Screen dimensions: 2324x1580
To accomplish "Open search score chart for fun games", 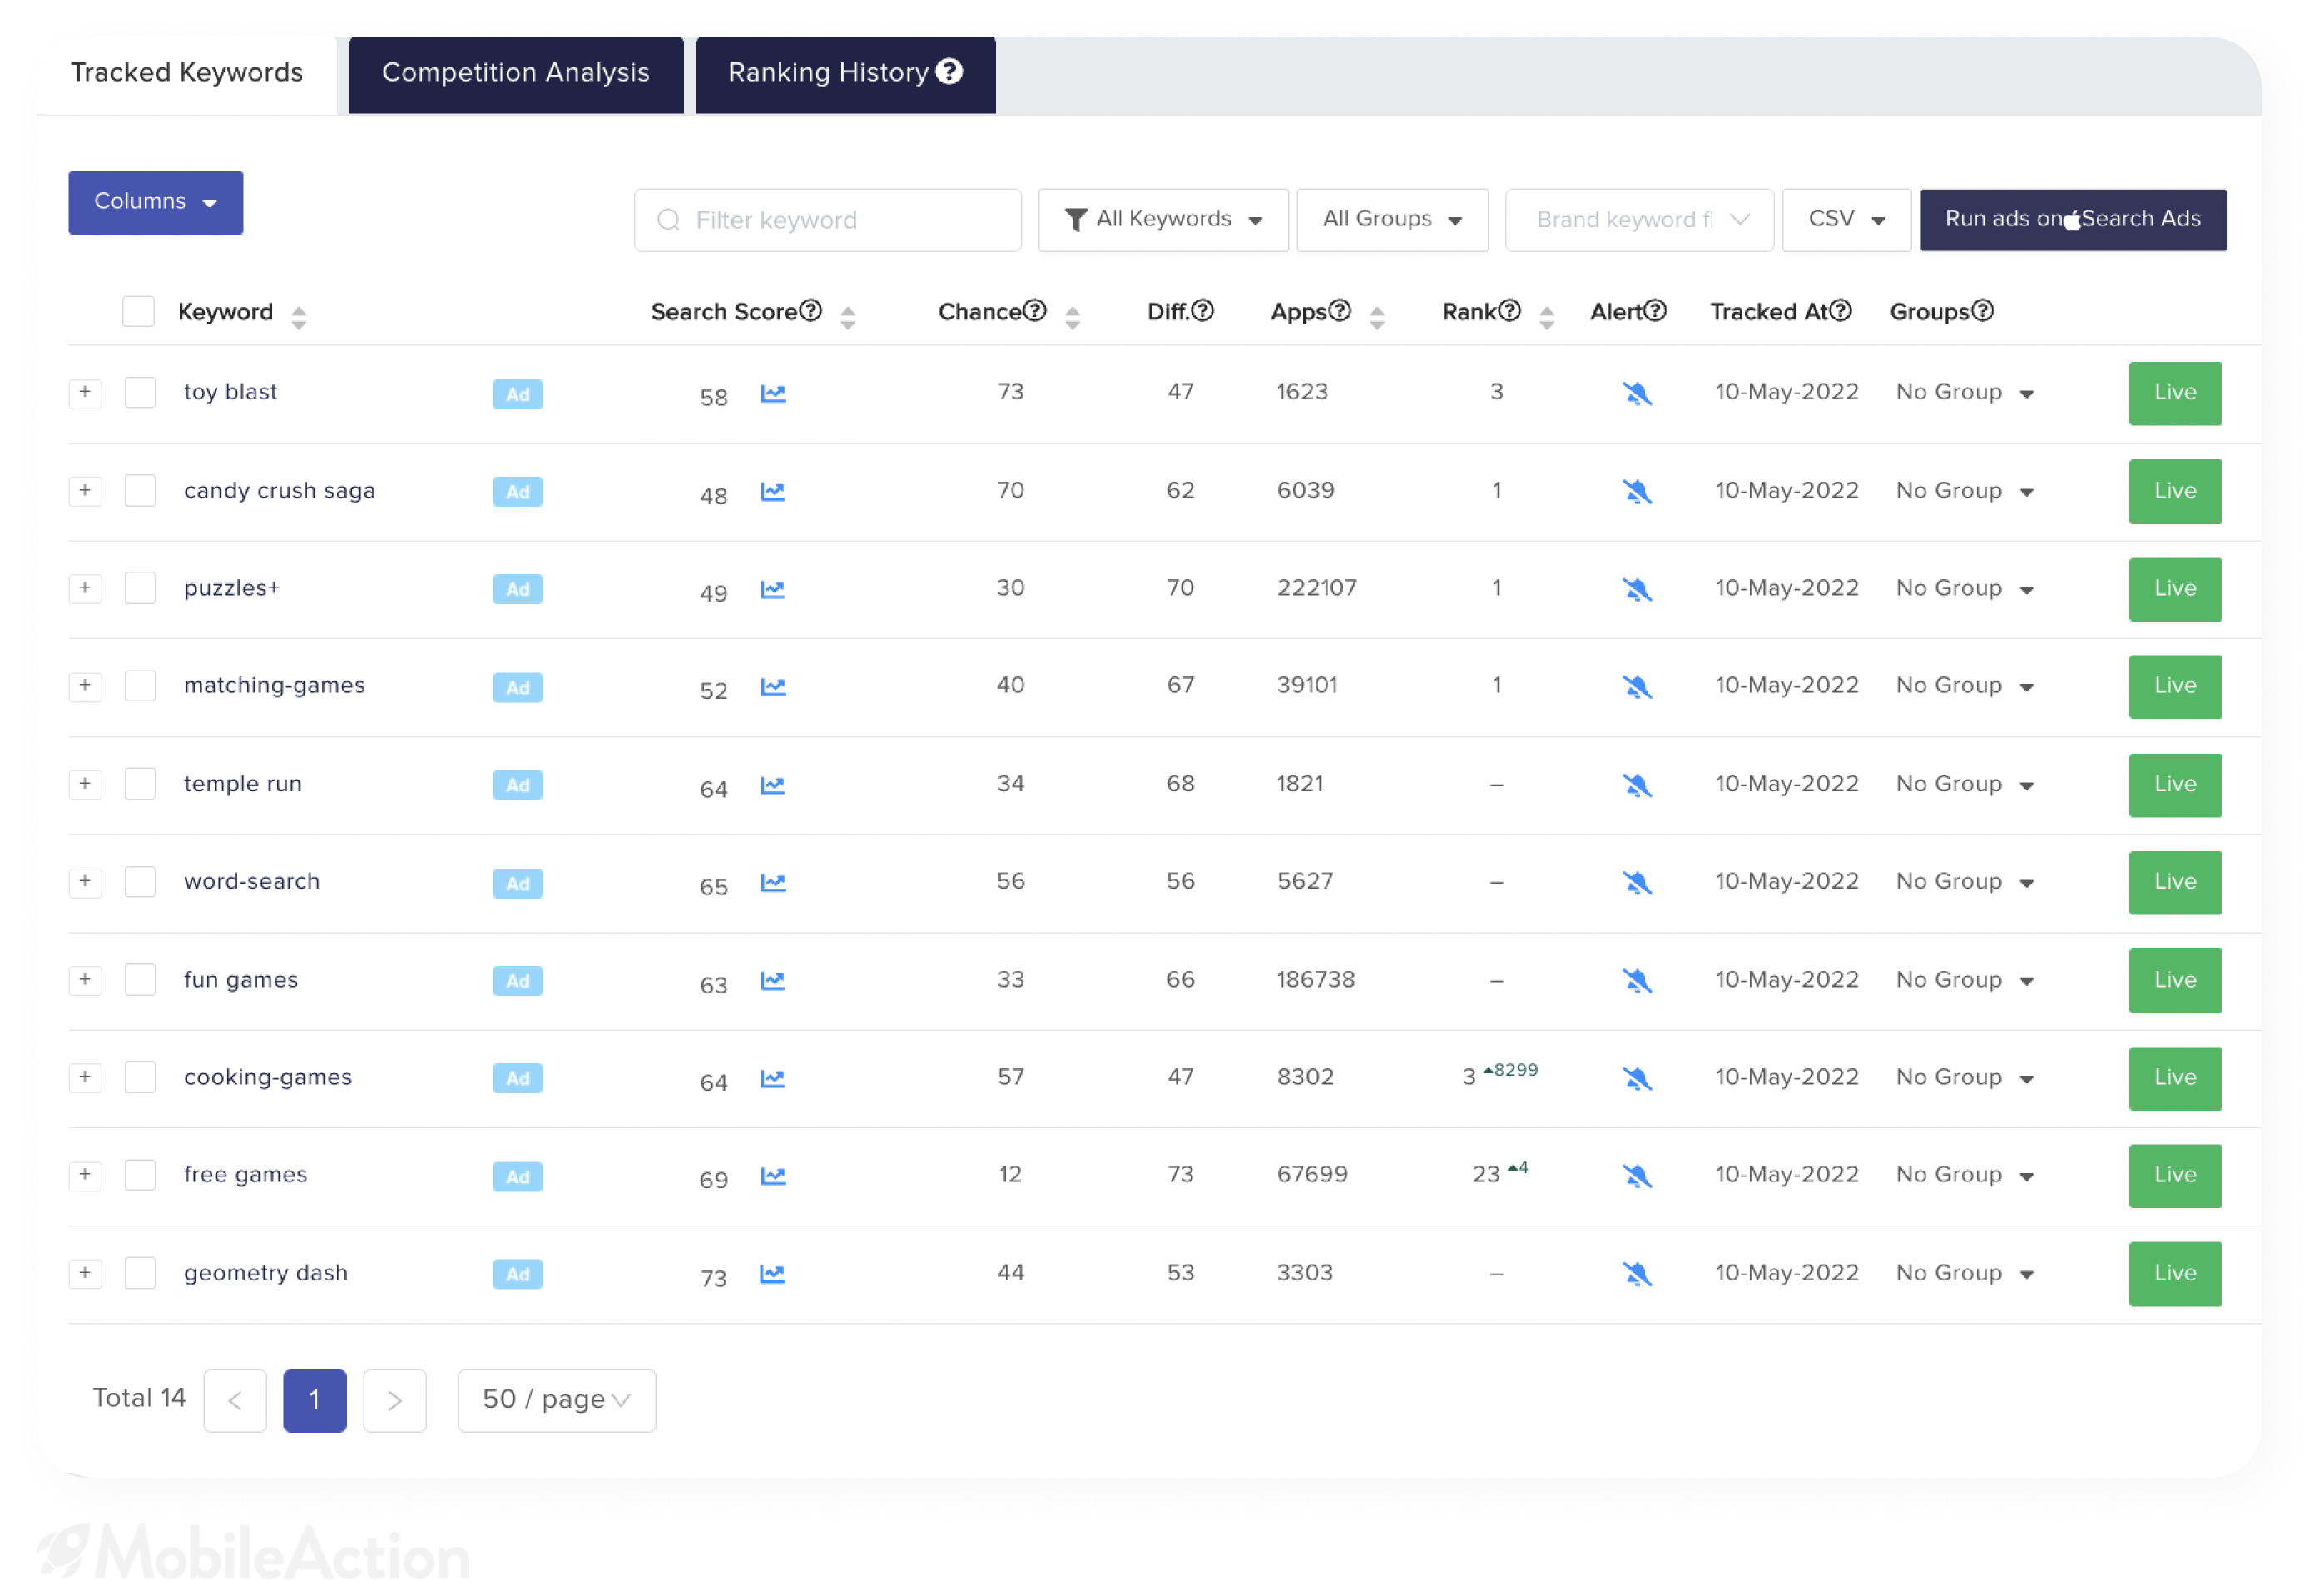I will pos(773,981).
